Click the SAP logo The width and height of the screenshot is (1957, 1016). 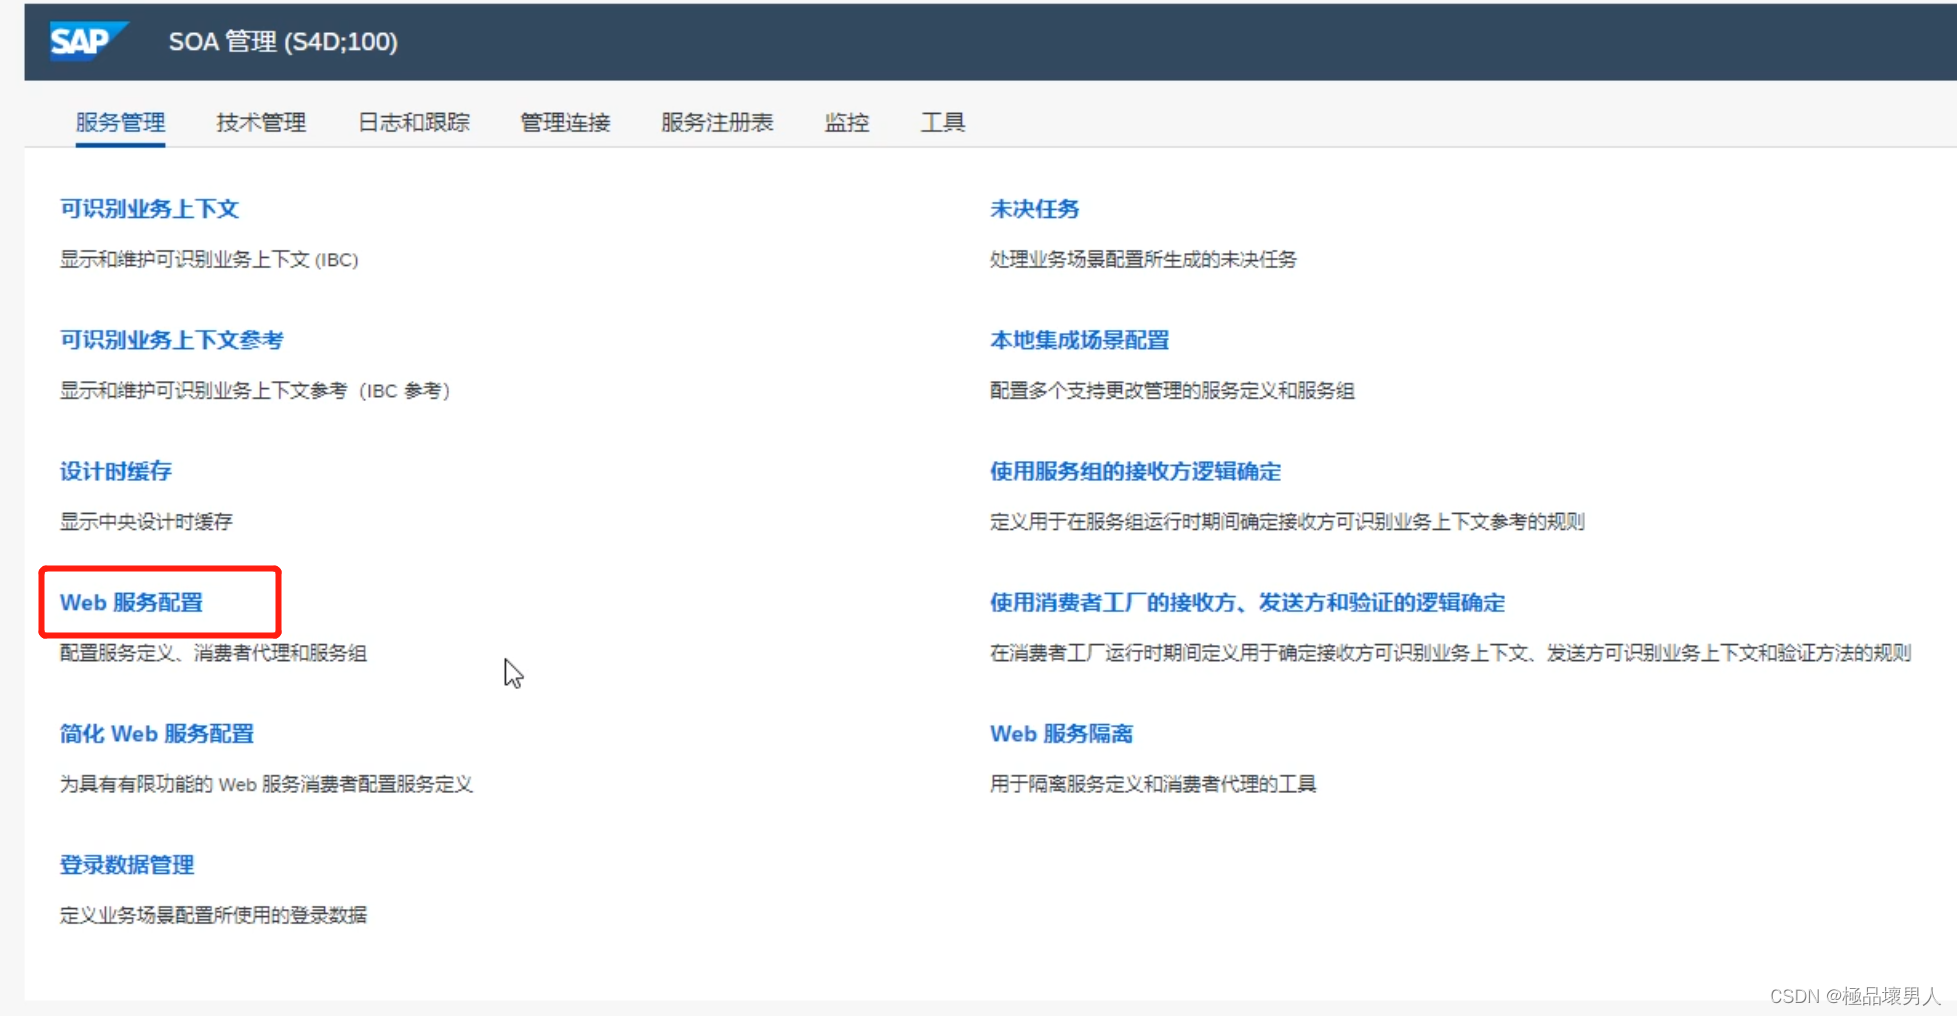click(x=88, y=42)
